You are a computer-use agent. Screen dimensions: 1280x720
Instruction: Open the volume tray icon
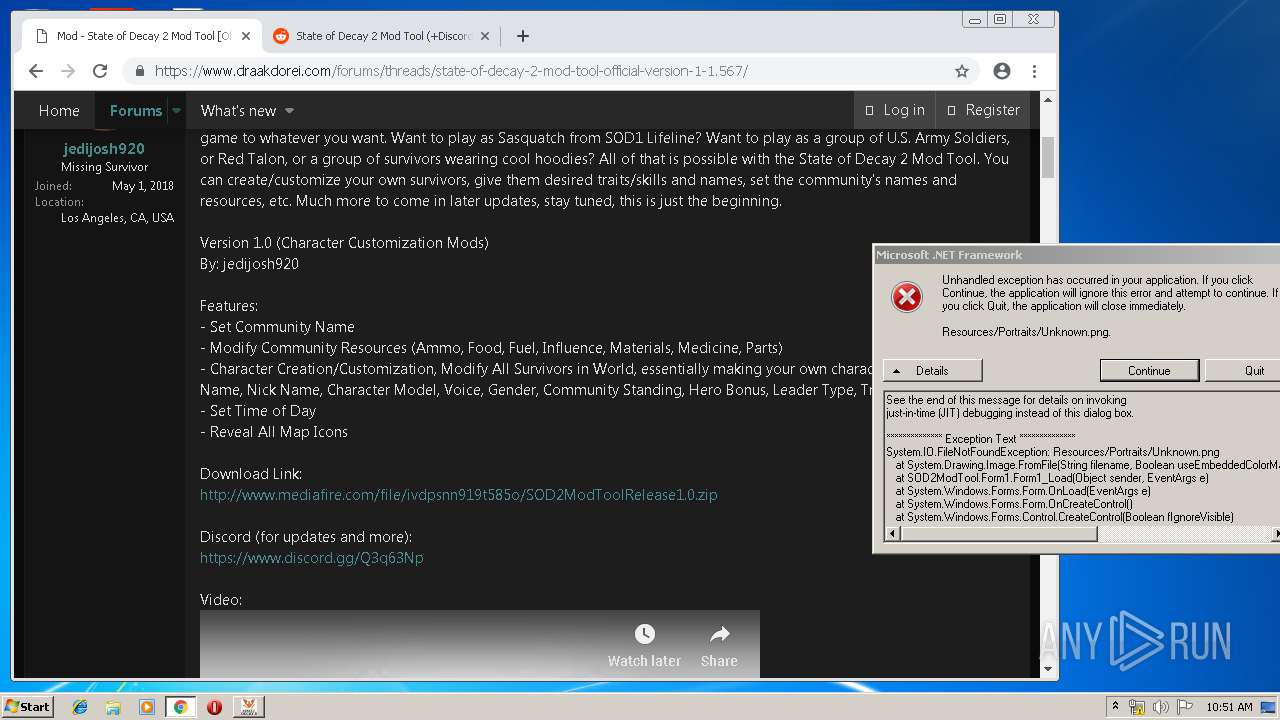(1161, 707)
